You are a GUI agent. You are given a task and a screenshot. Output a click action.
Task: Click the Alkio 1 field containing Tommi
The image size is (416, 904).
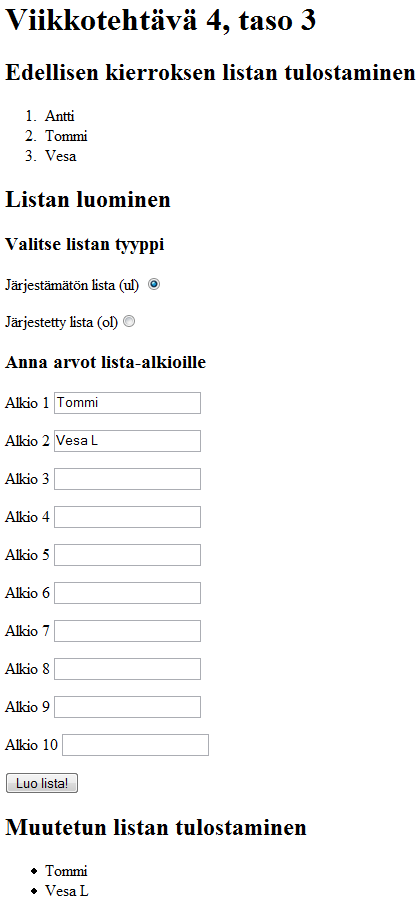point(127,403)
